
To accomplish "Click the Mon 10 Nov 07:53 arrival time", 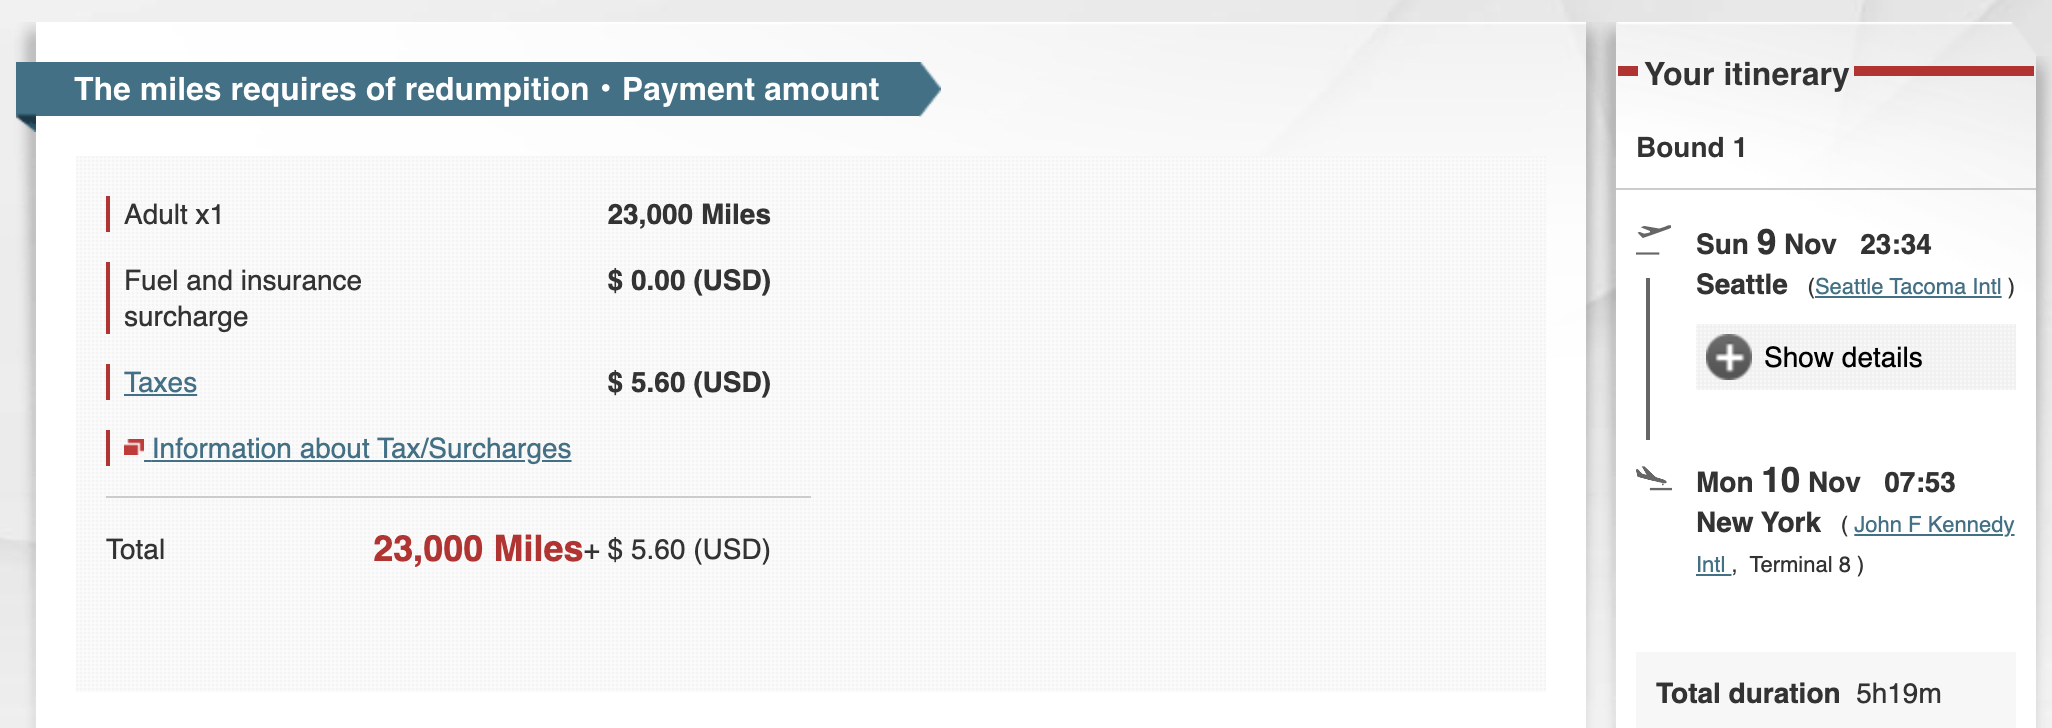I will [1825, 482].
